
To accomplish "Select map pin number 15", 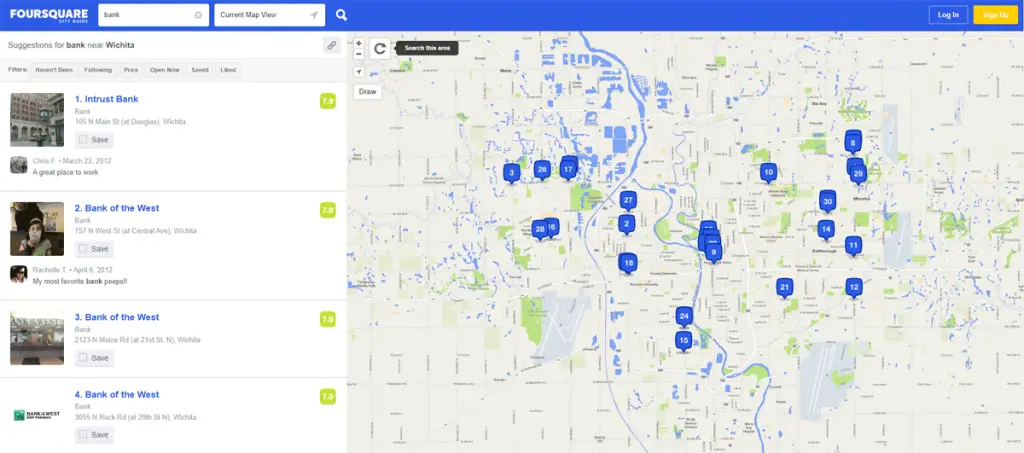I will [x=683, y=341].
